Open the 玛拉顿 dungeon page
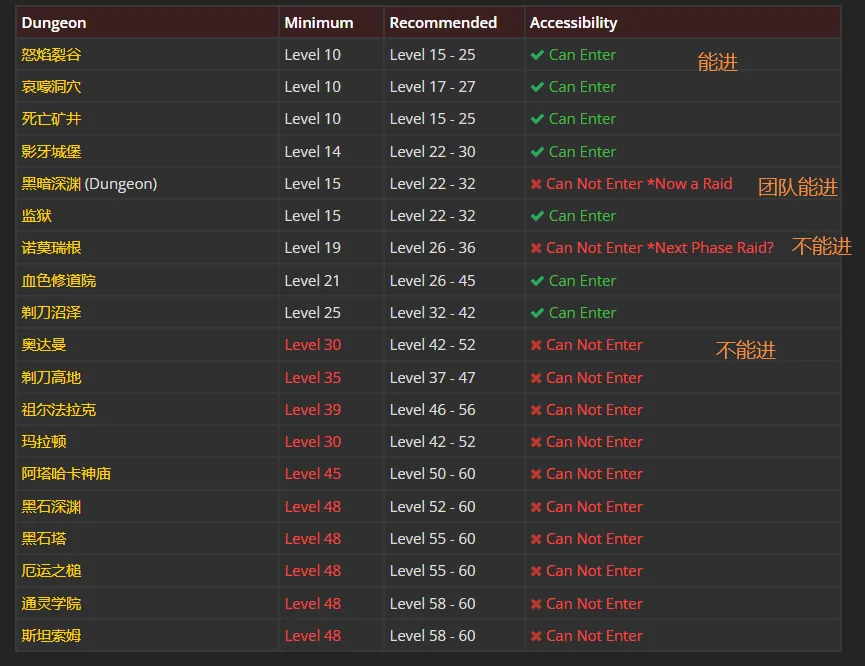Screen dimensions: 865x666 pyautogui.click(x=44, y=442)
